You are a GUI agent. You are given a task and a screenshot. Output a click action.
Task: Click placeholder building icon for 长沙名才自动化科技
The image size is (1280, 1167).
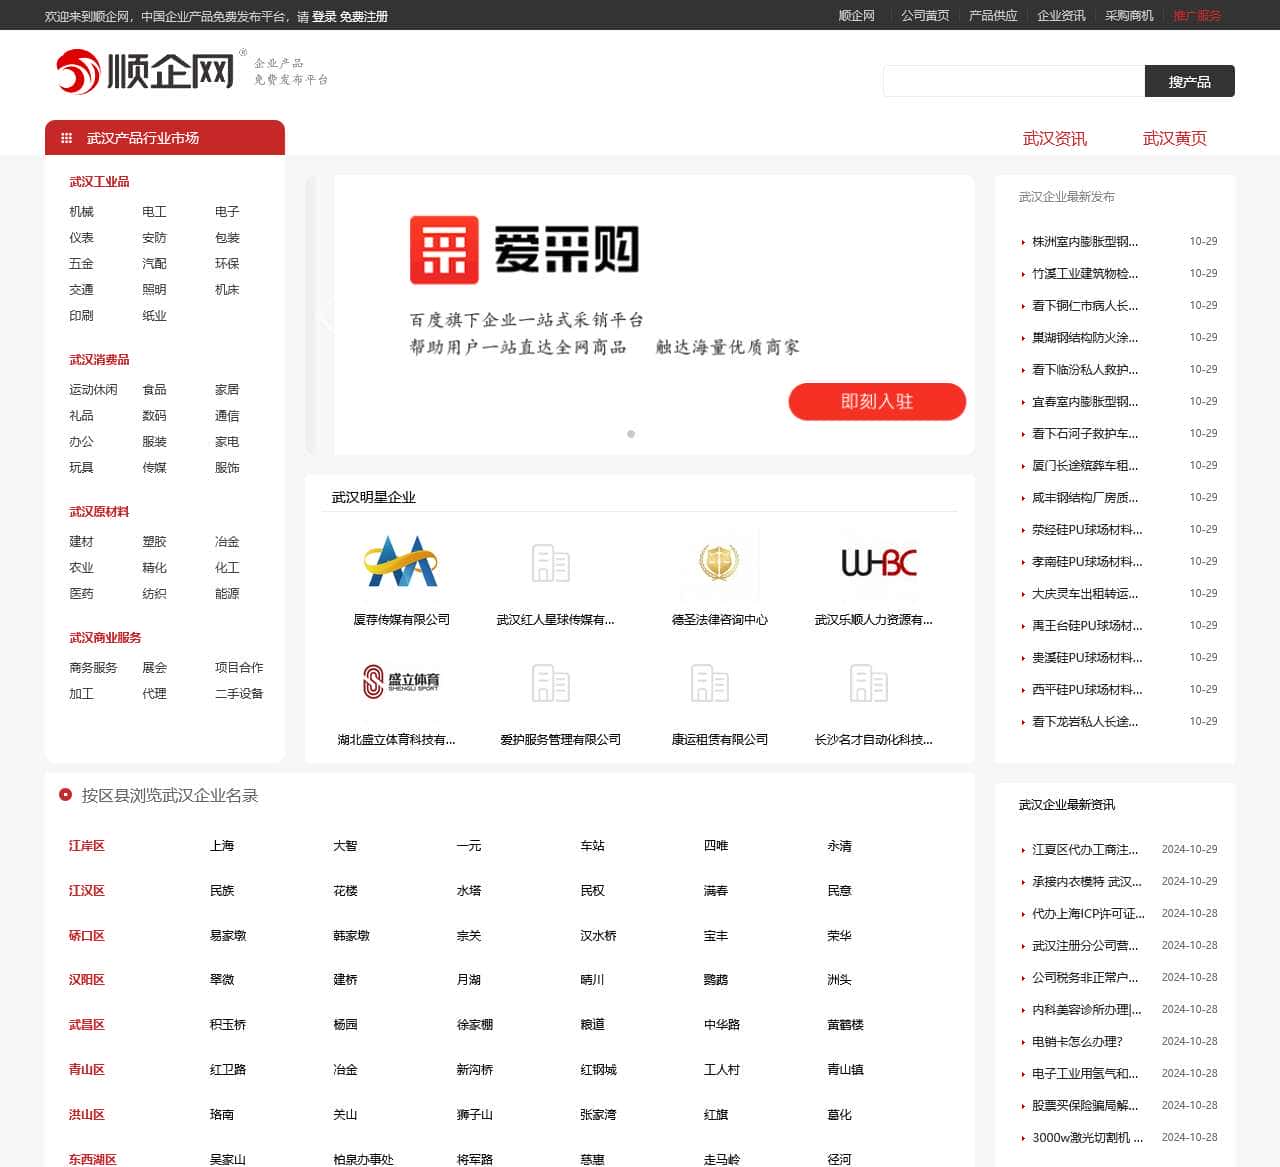869,683
